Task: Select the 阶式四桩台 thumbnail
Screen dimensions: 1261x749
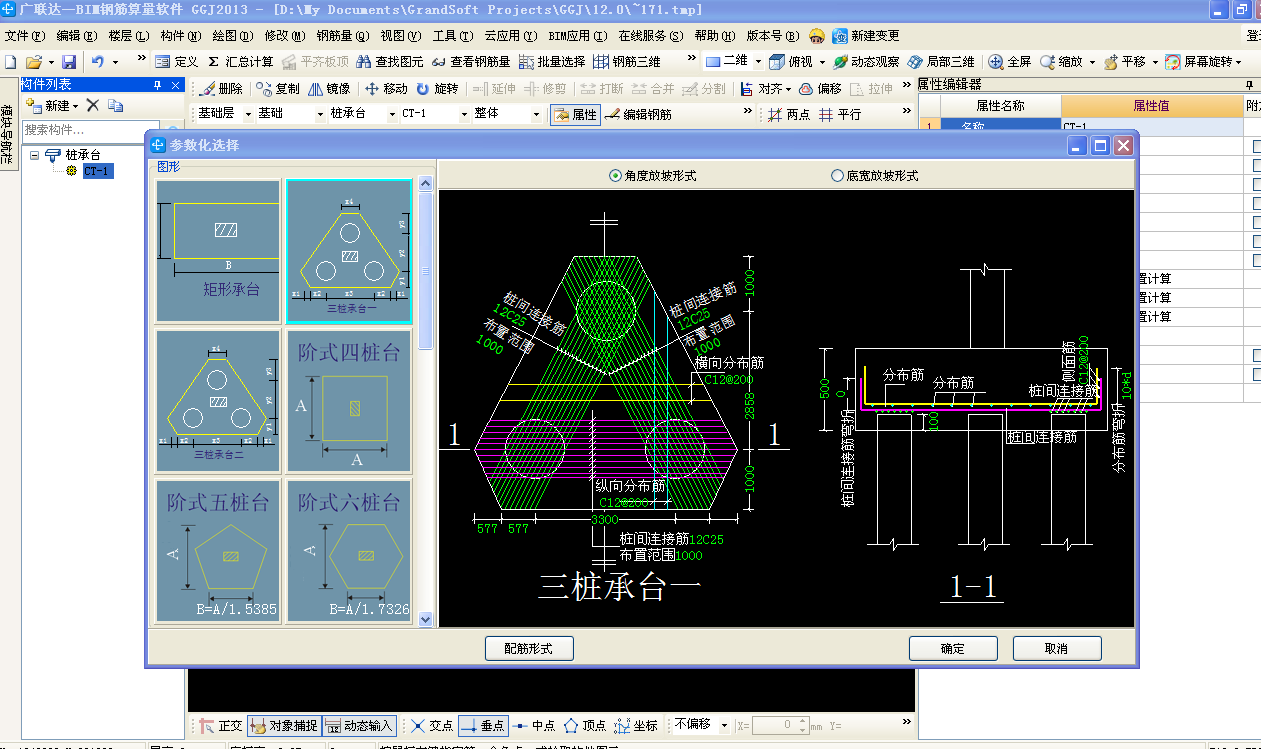Action: click(x=349, y=401)
